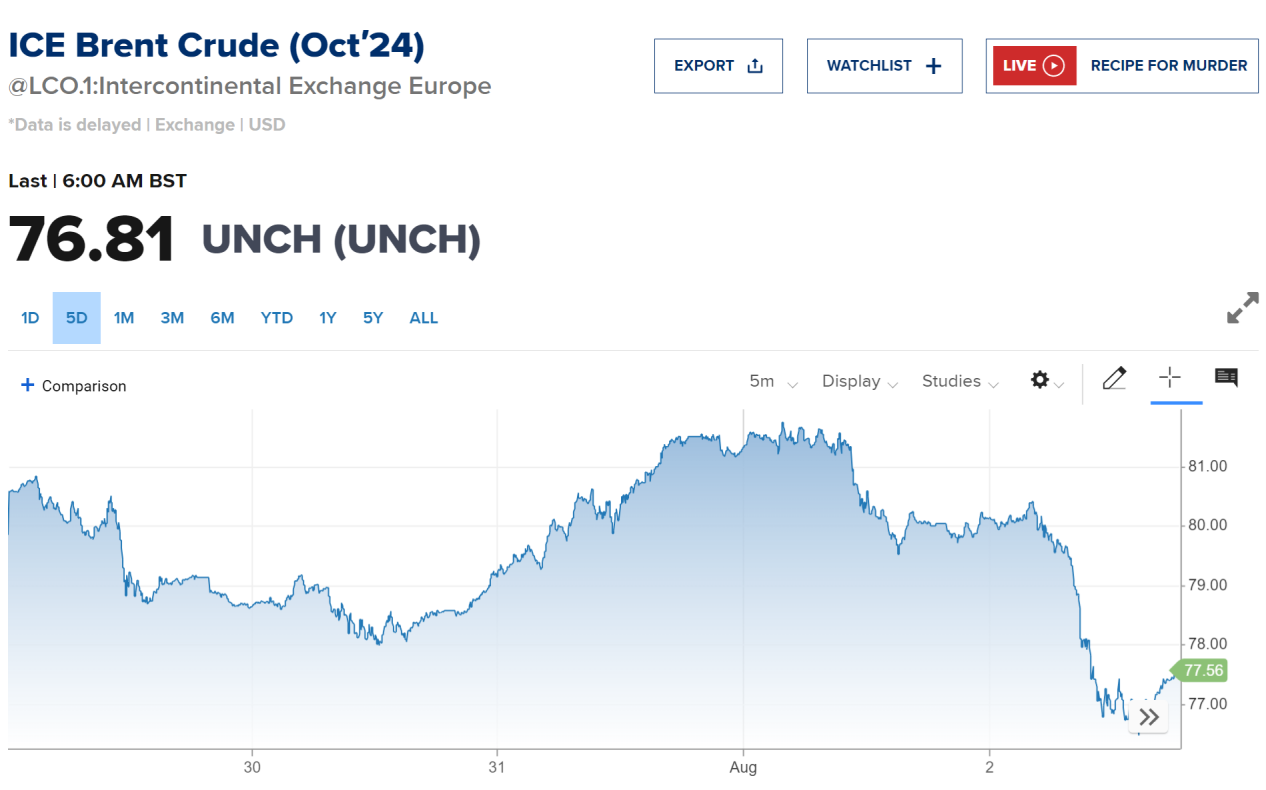
Task: Open the chart comments icon
Action: click(x=1226, y=378)
